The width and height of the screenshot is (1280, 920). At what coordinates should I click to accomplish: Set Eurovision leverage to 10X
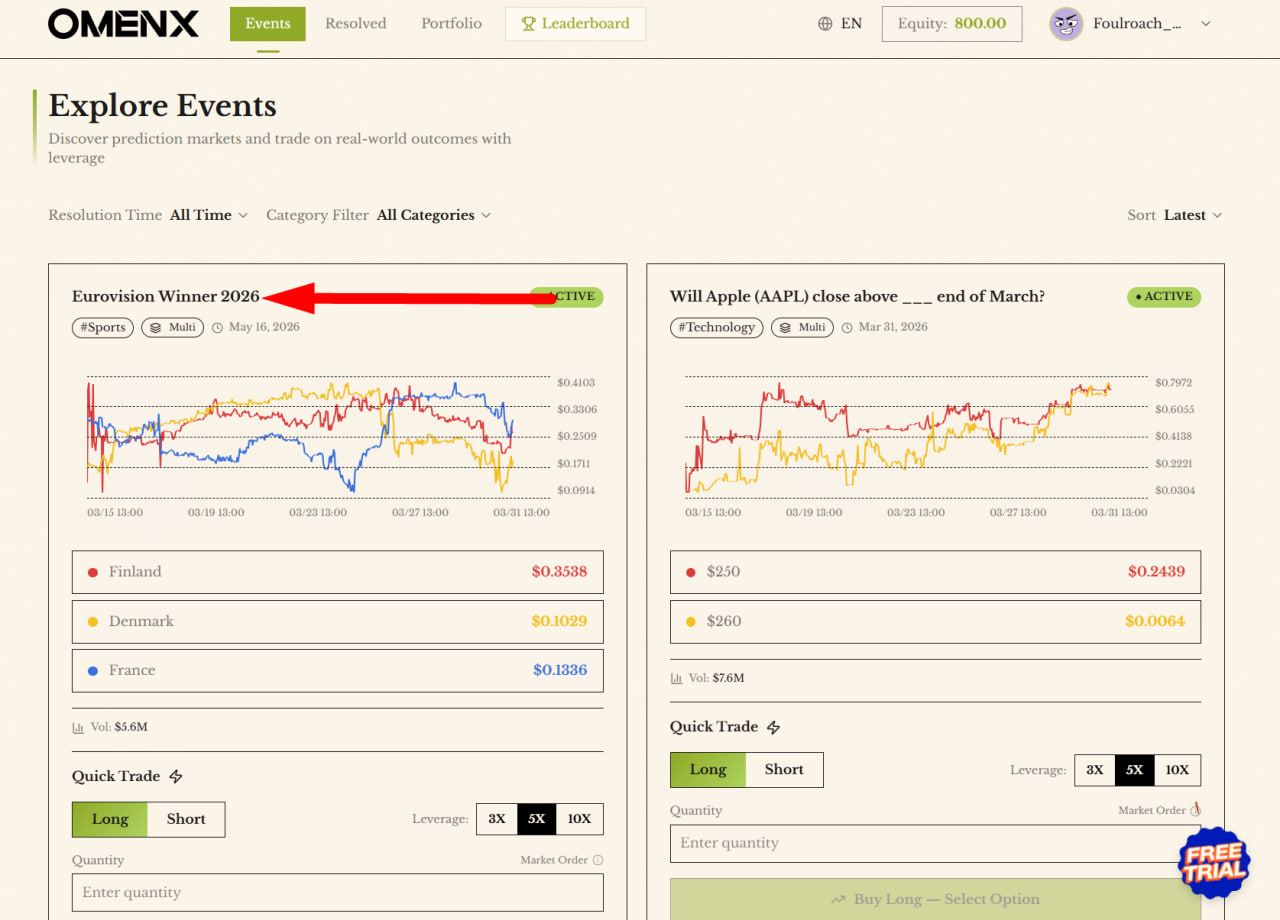click(x=579, y=819)
